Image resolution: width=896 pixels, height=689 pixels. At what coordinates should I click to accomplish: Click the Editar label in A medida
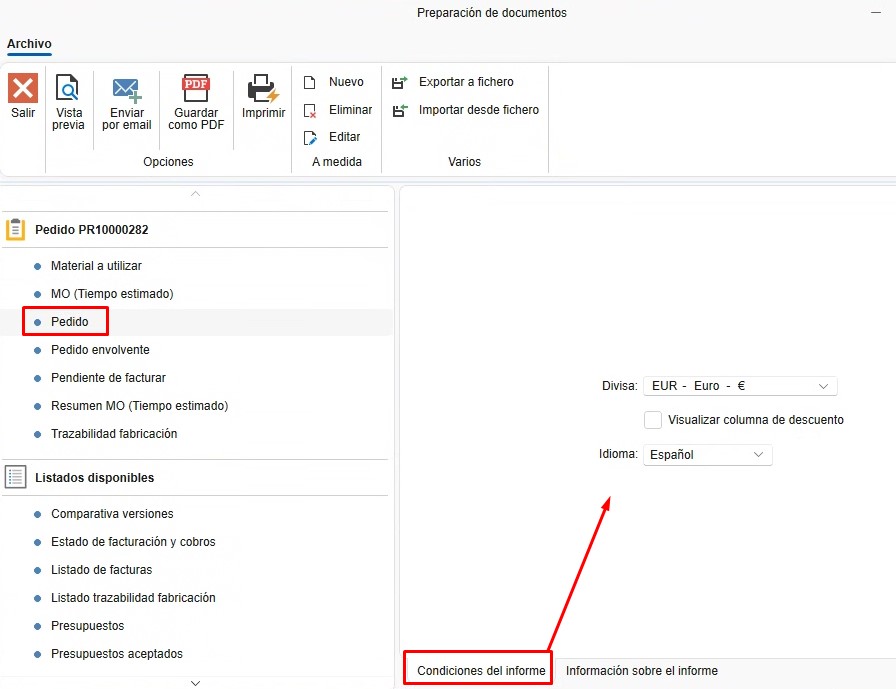(x=345, y=137)
